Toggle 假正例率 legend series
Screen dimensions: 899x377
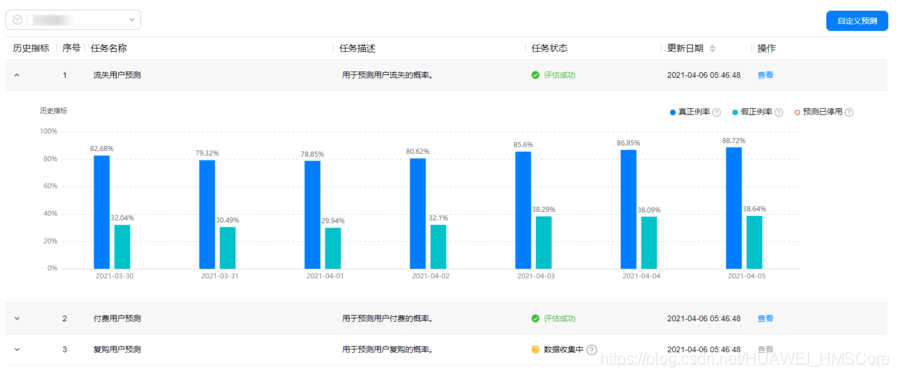752,112
